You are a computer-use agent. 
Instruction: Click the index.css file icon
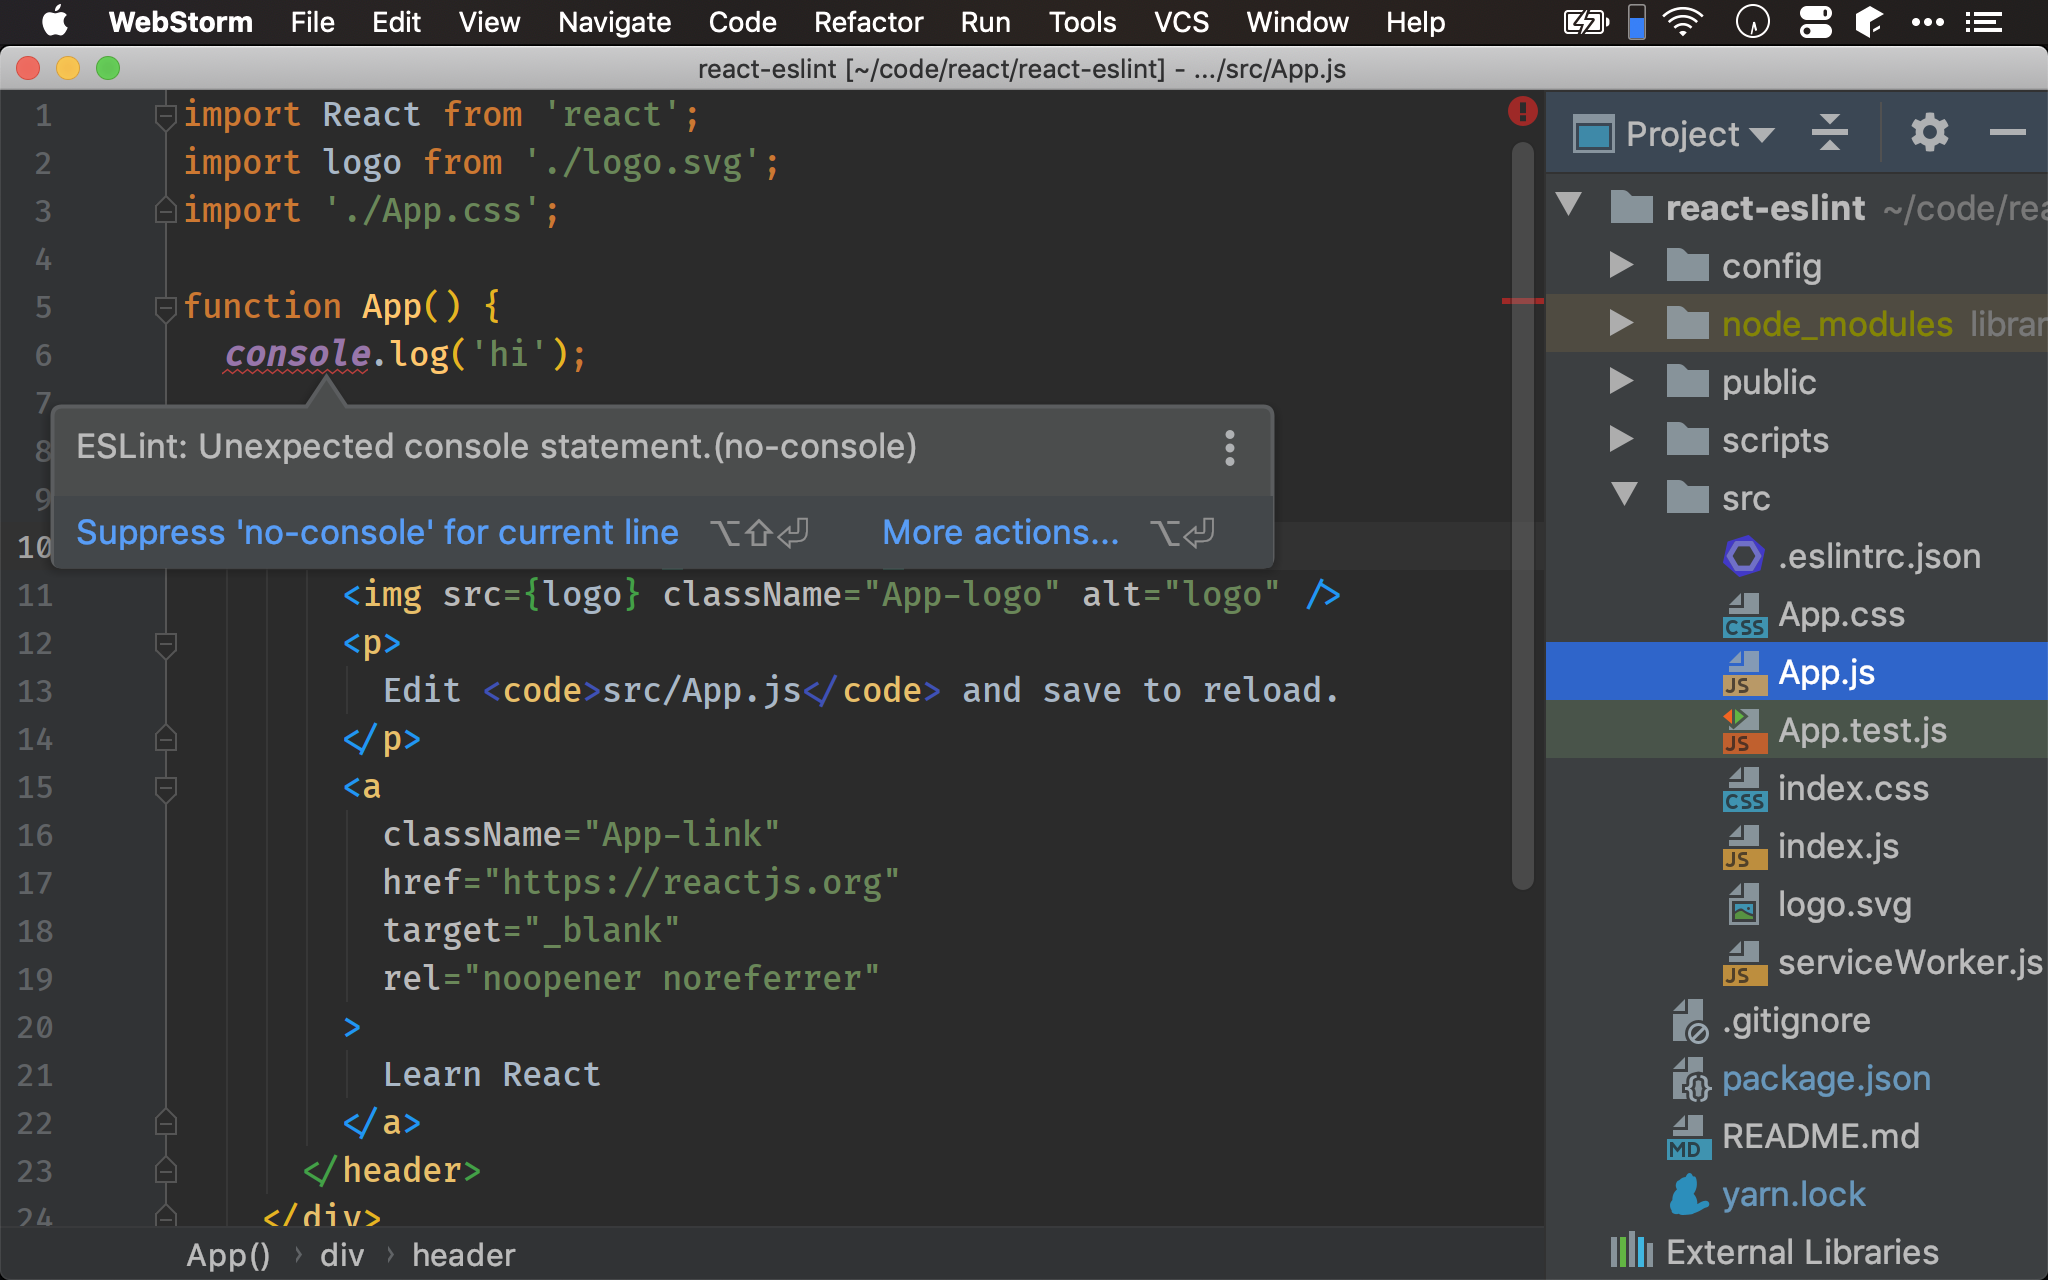(1744, 789)
